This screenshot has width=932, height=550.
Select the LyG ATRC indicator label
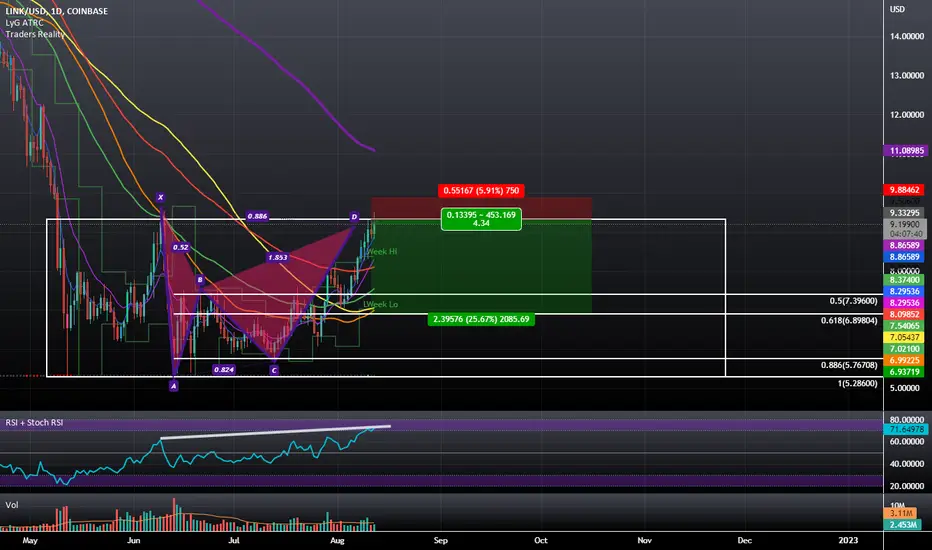point(24,23)
